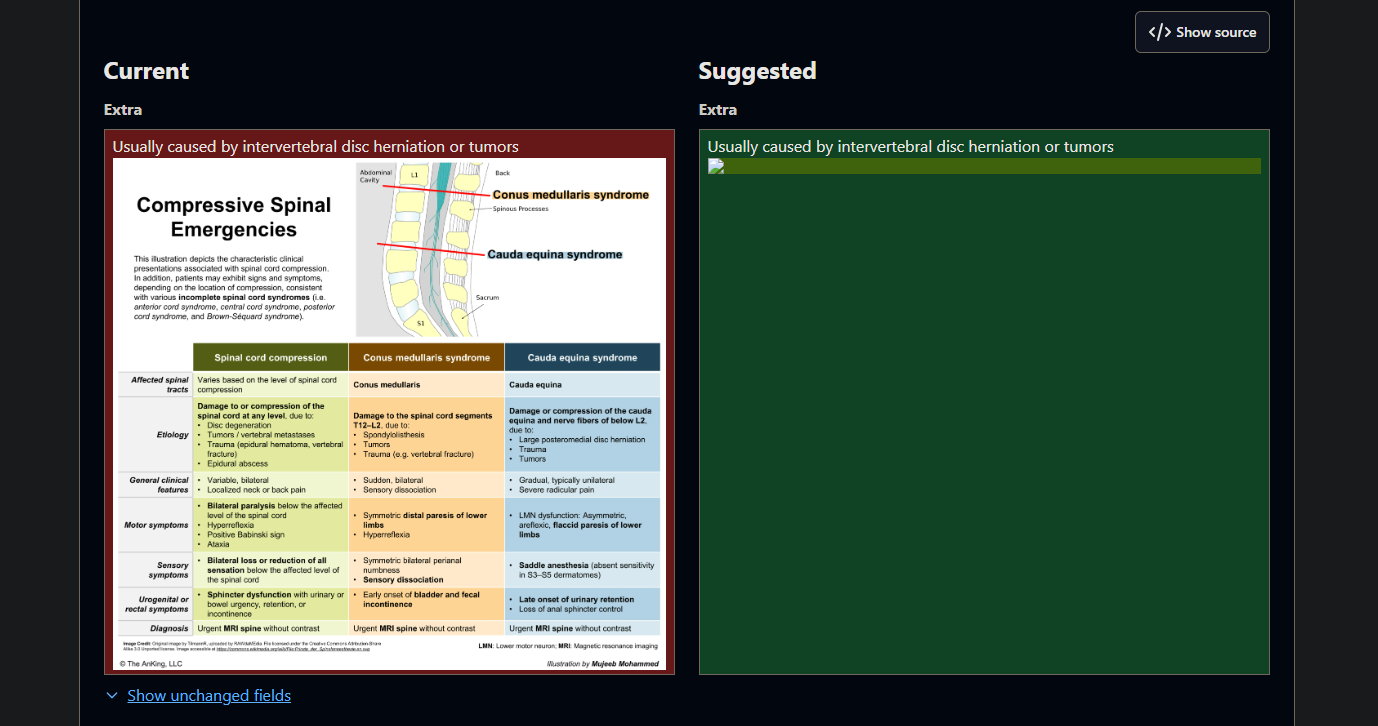Viewport: 1378px width, 726px height.
Task: Select the Extra label under Suggested
Action: pos(718,109)
